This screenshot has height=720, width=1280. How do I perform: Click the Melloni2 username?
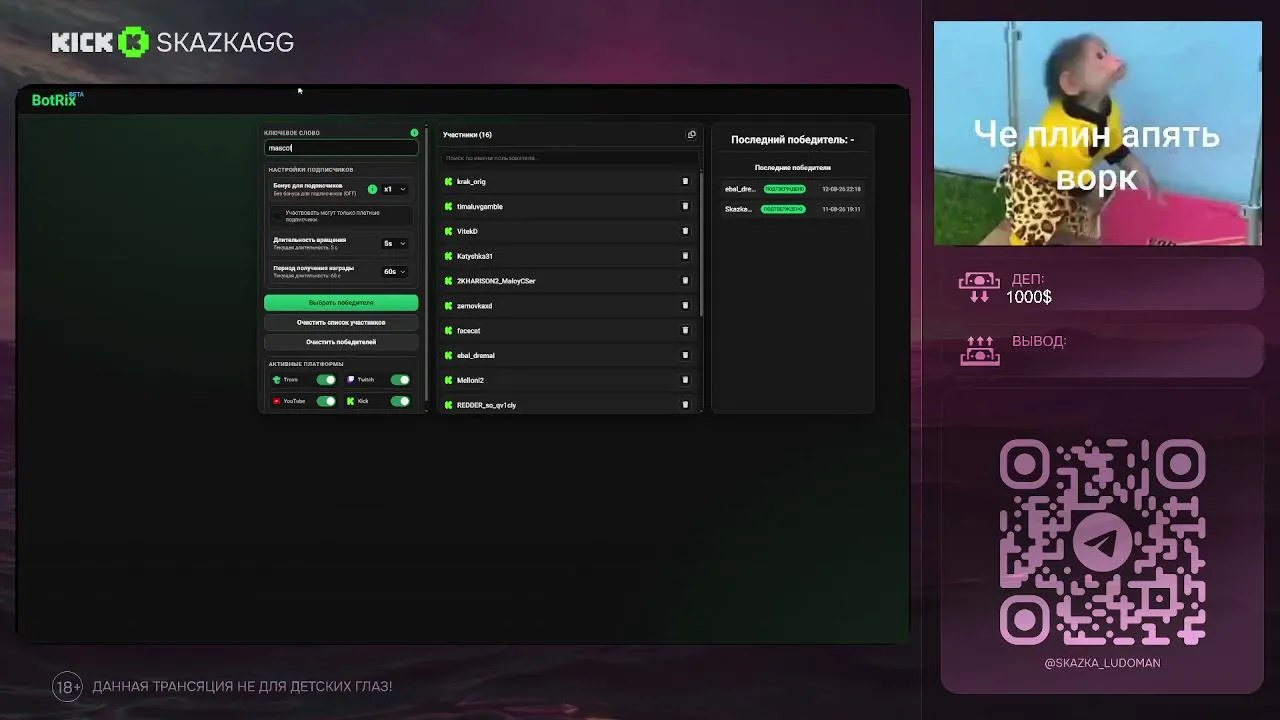[470, 380]
